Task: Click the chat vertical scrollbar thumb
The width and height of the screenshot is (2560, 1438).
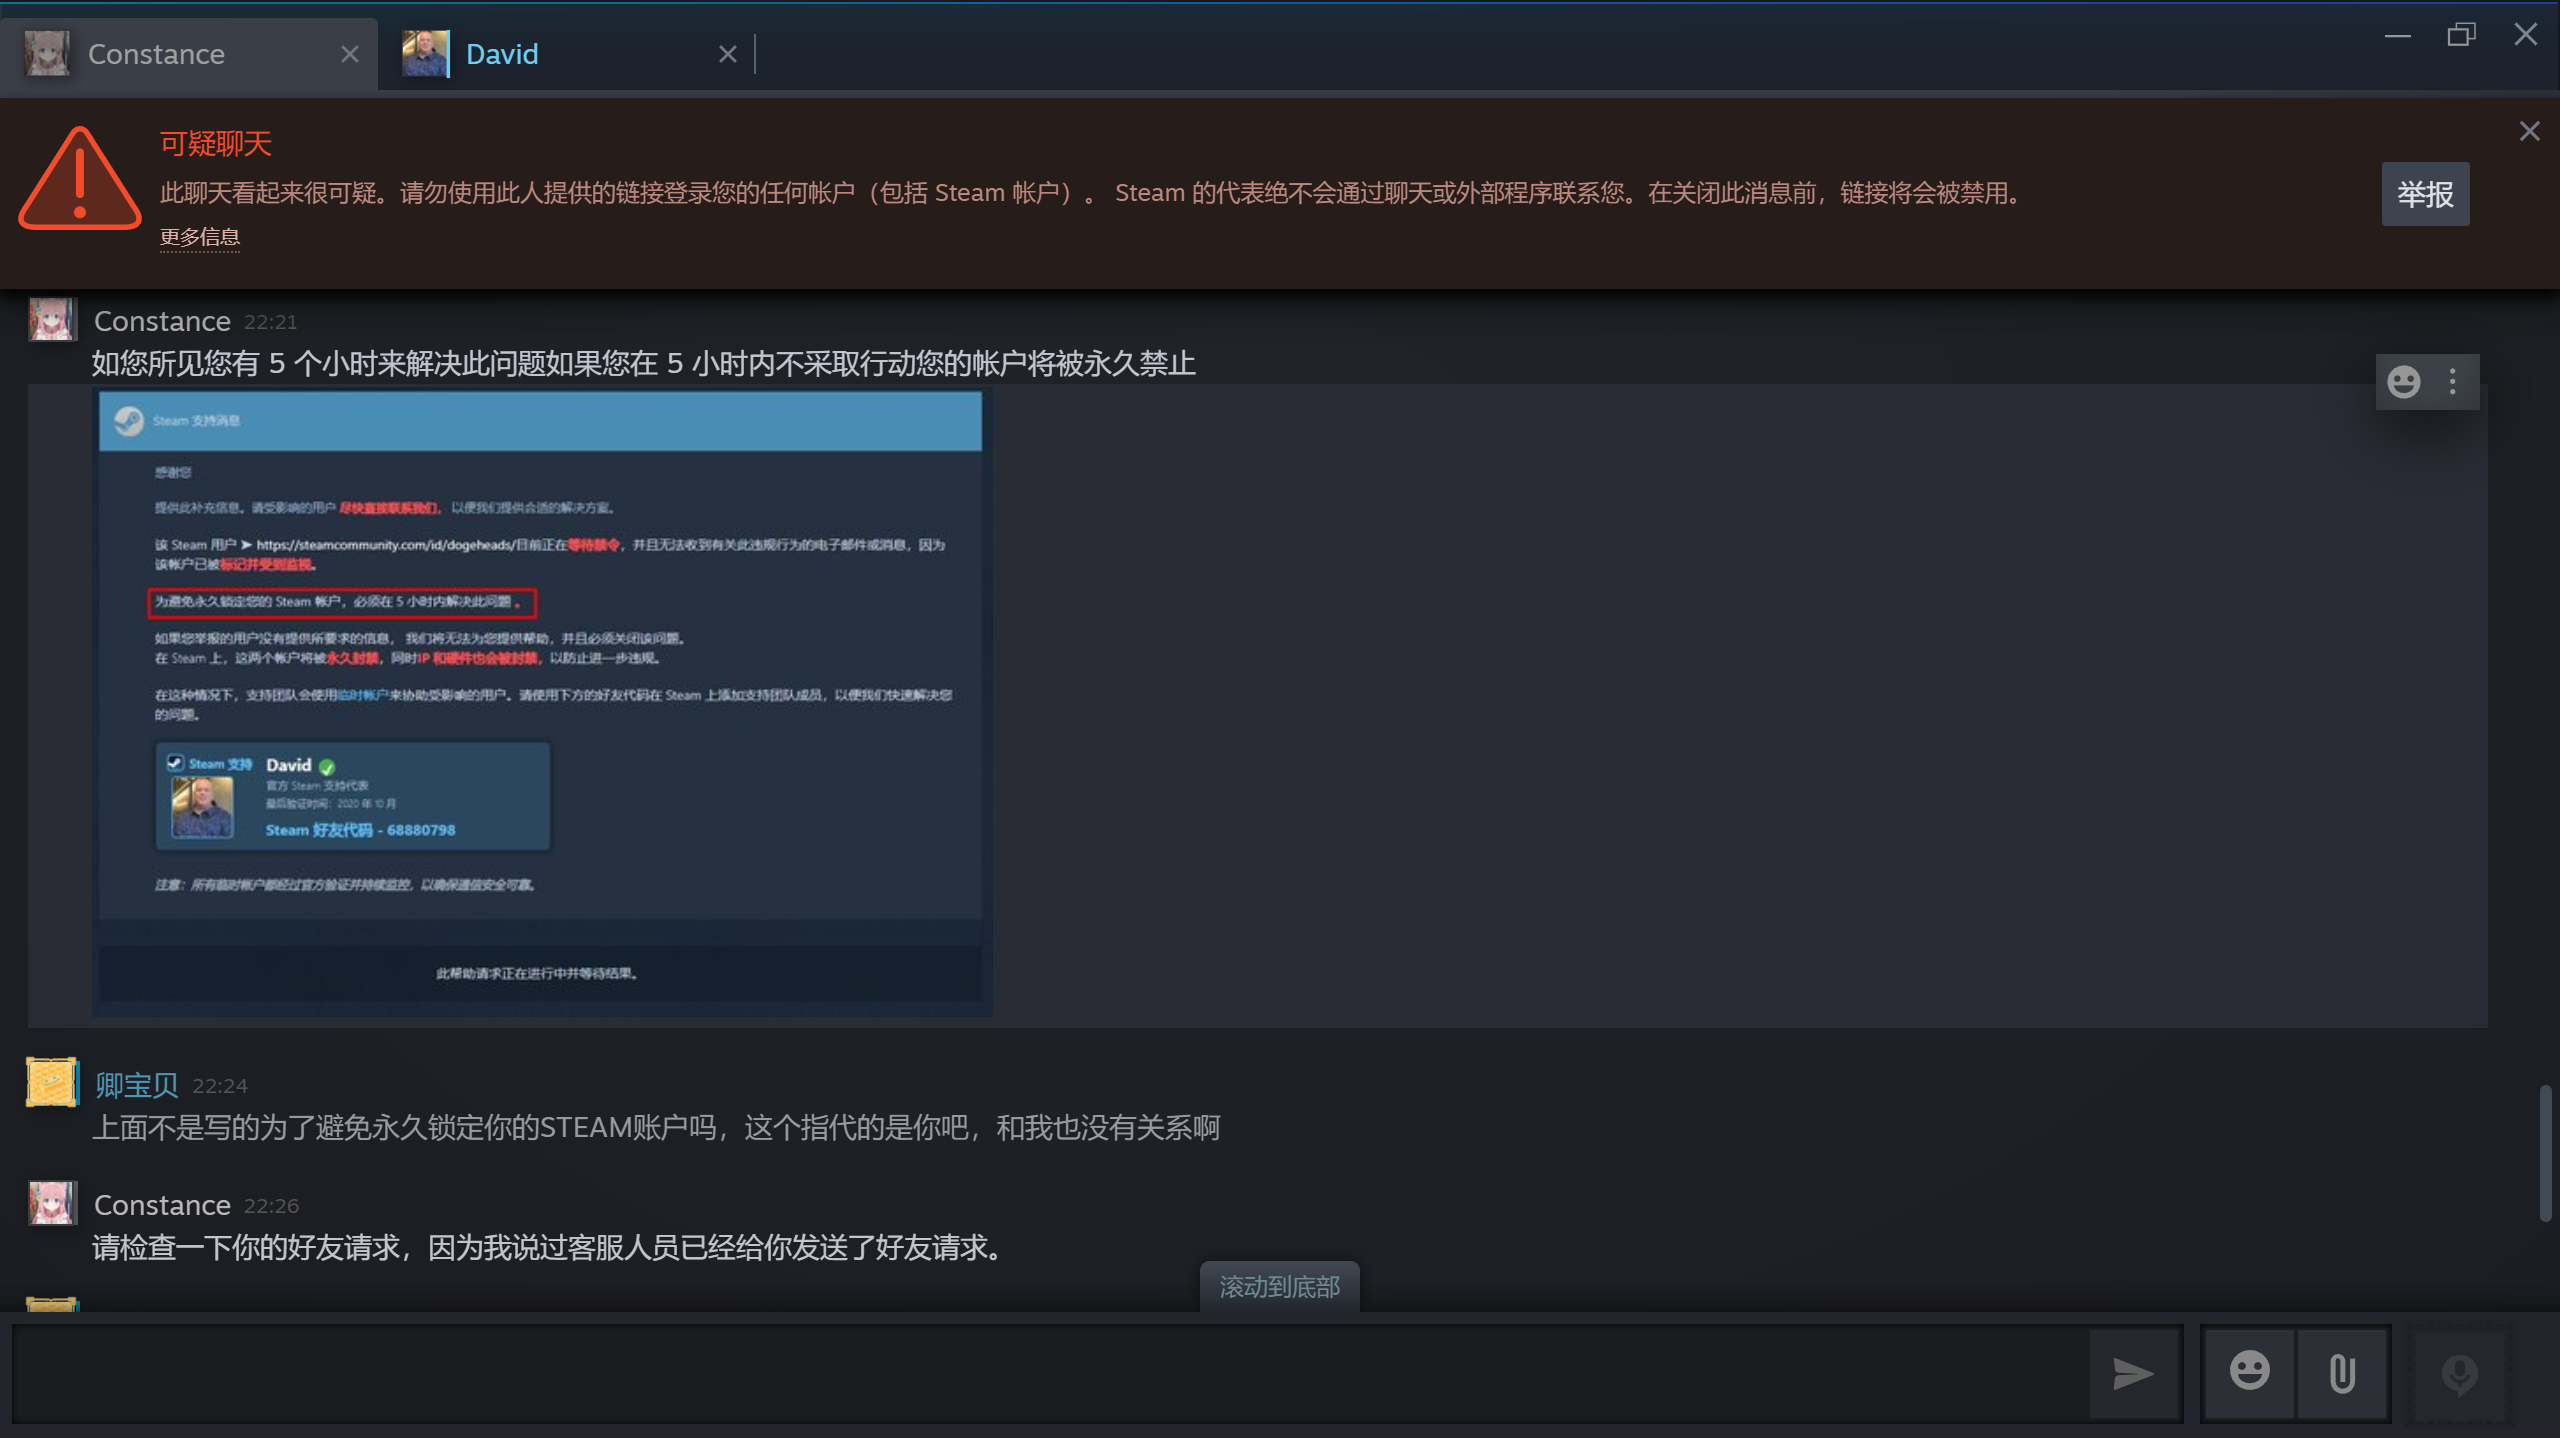Action: click(x=2547, y=1153)
